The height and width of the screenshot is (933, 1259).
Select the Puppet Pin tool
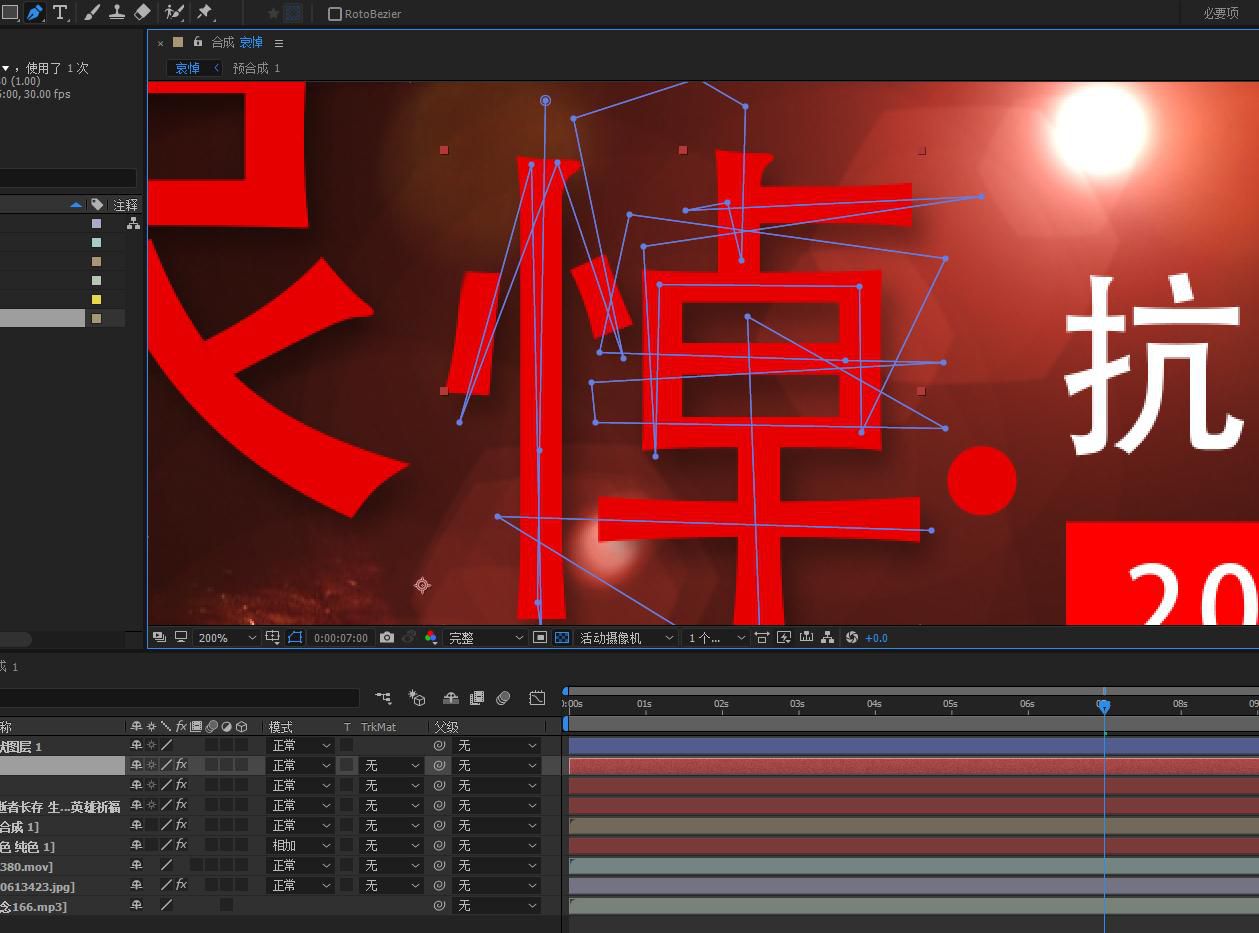pyautogui.click(x=204, y=13)
